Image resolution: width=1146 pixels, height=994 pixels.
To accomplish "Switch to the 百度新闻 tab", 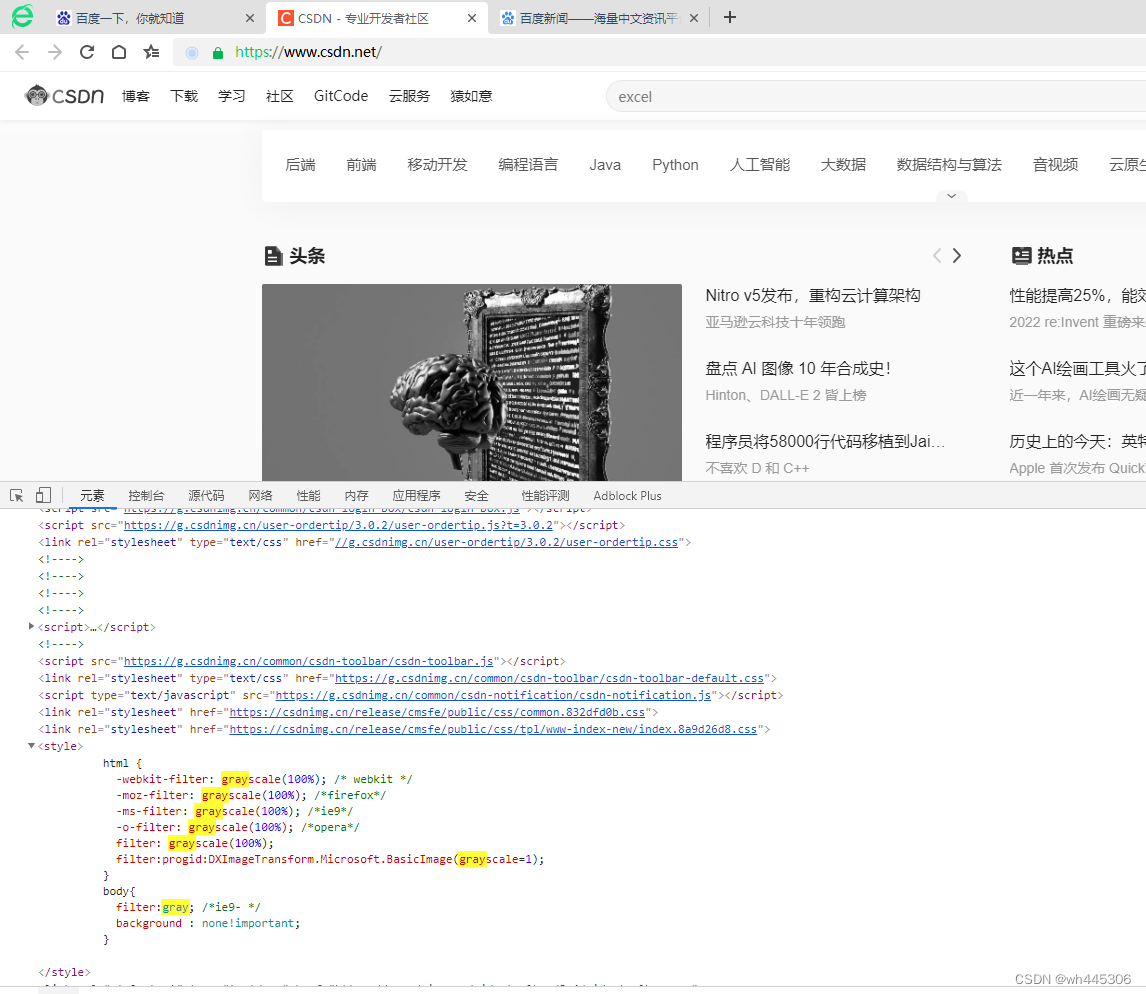I will pos(599,18).
